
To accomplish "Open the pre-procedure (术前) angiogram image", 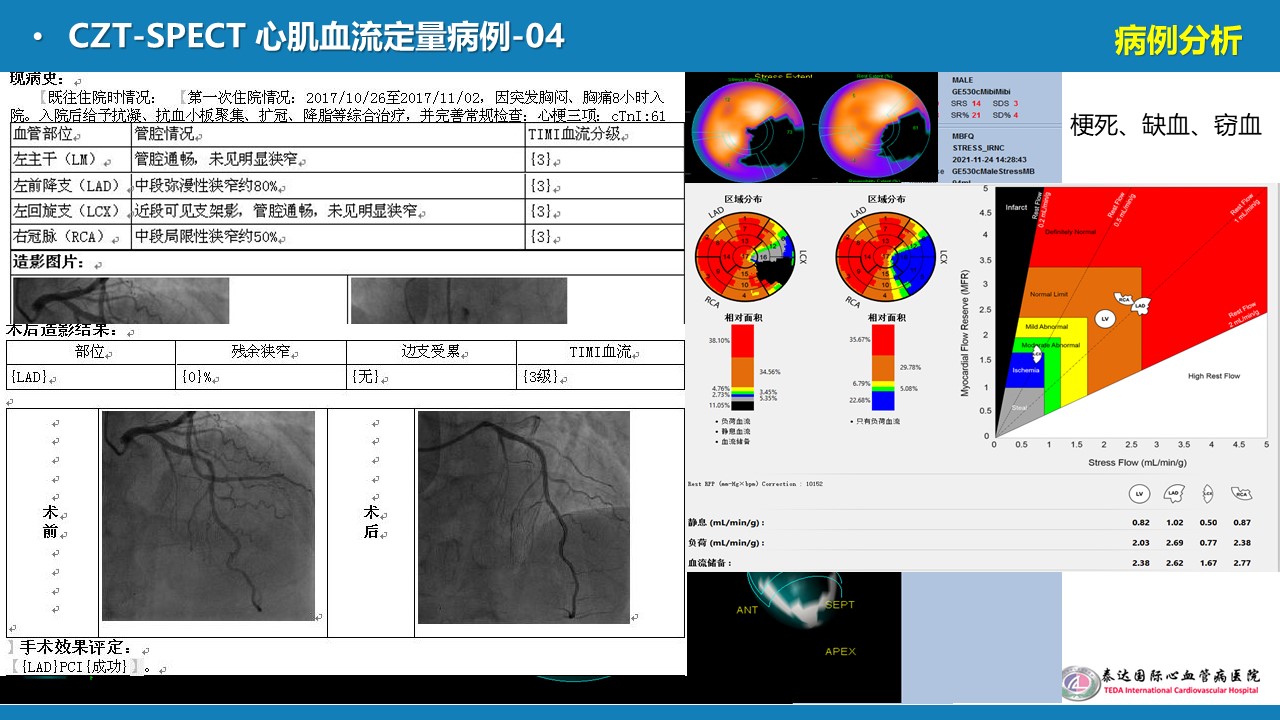I will [208, 515].
